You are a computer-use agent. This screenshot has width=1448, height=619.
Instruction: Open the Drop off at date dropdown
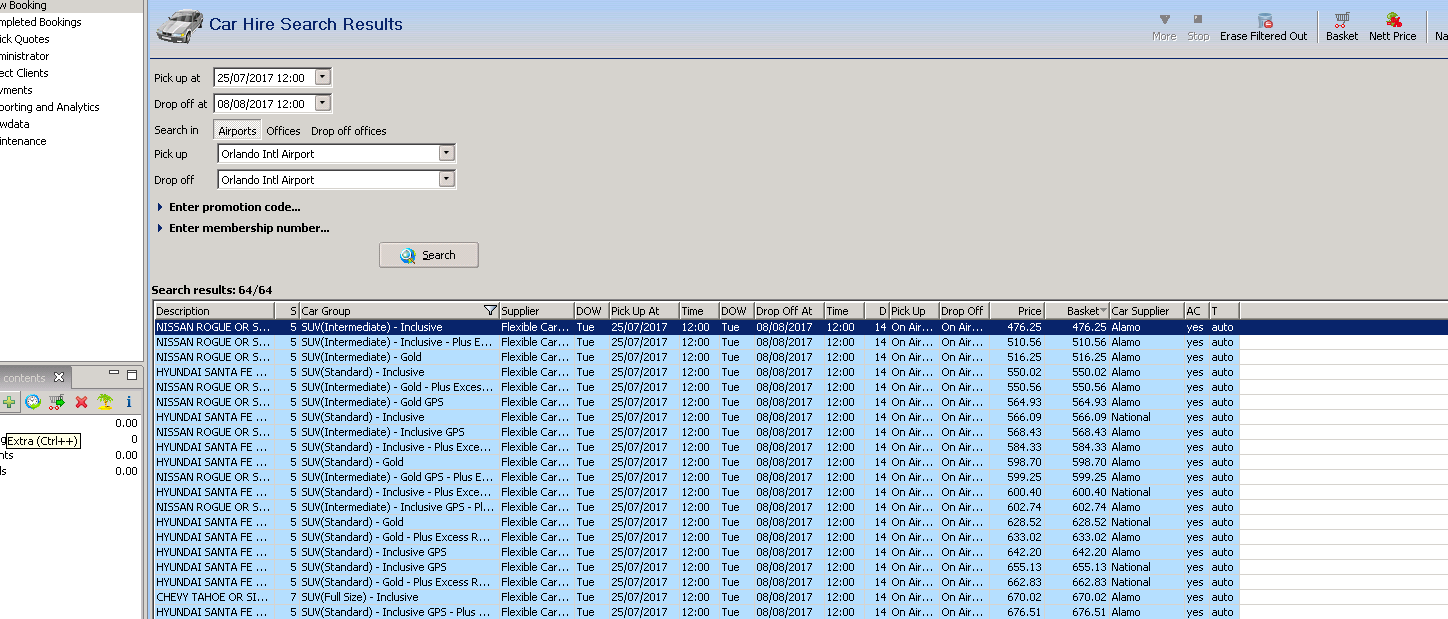click(322, 103)
